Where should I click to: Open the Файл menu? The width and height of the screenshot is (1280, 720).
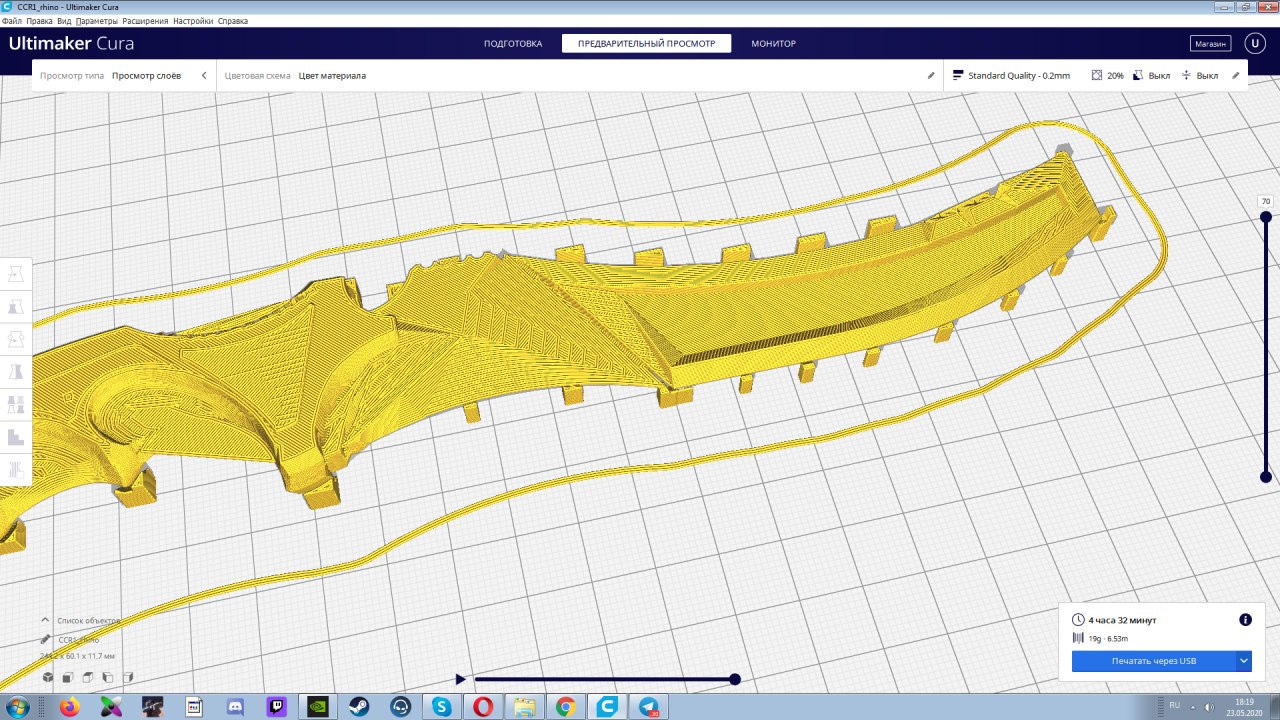[x=12, y=20]
